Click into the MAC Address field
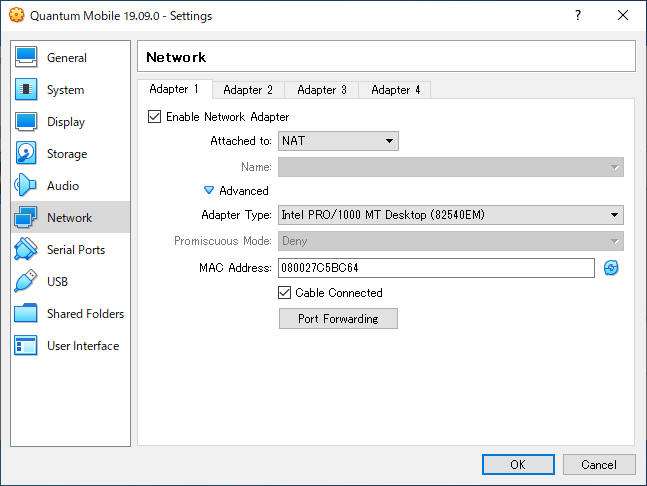Screen dimensions: 647x486 coord(436,268)
